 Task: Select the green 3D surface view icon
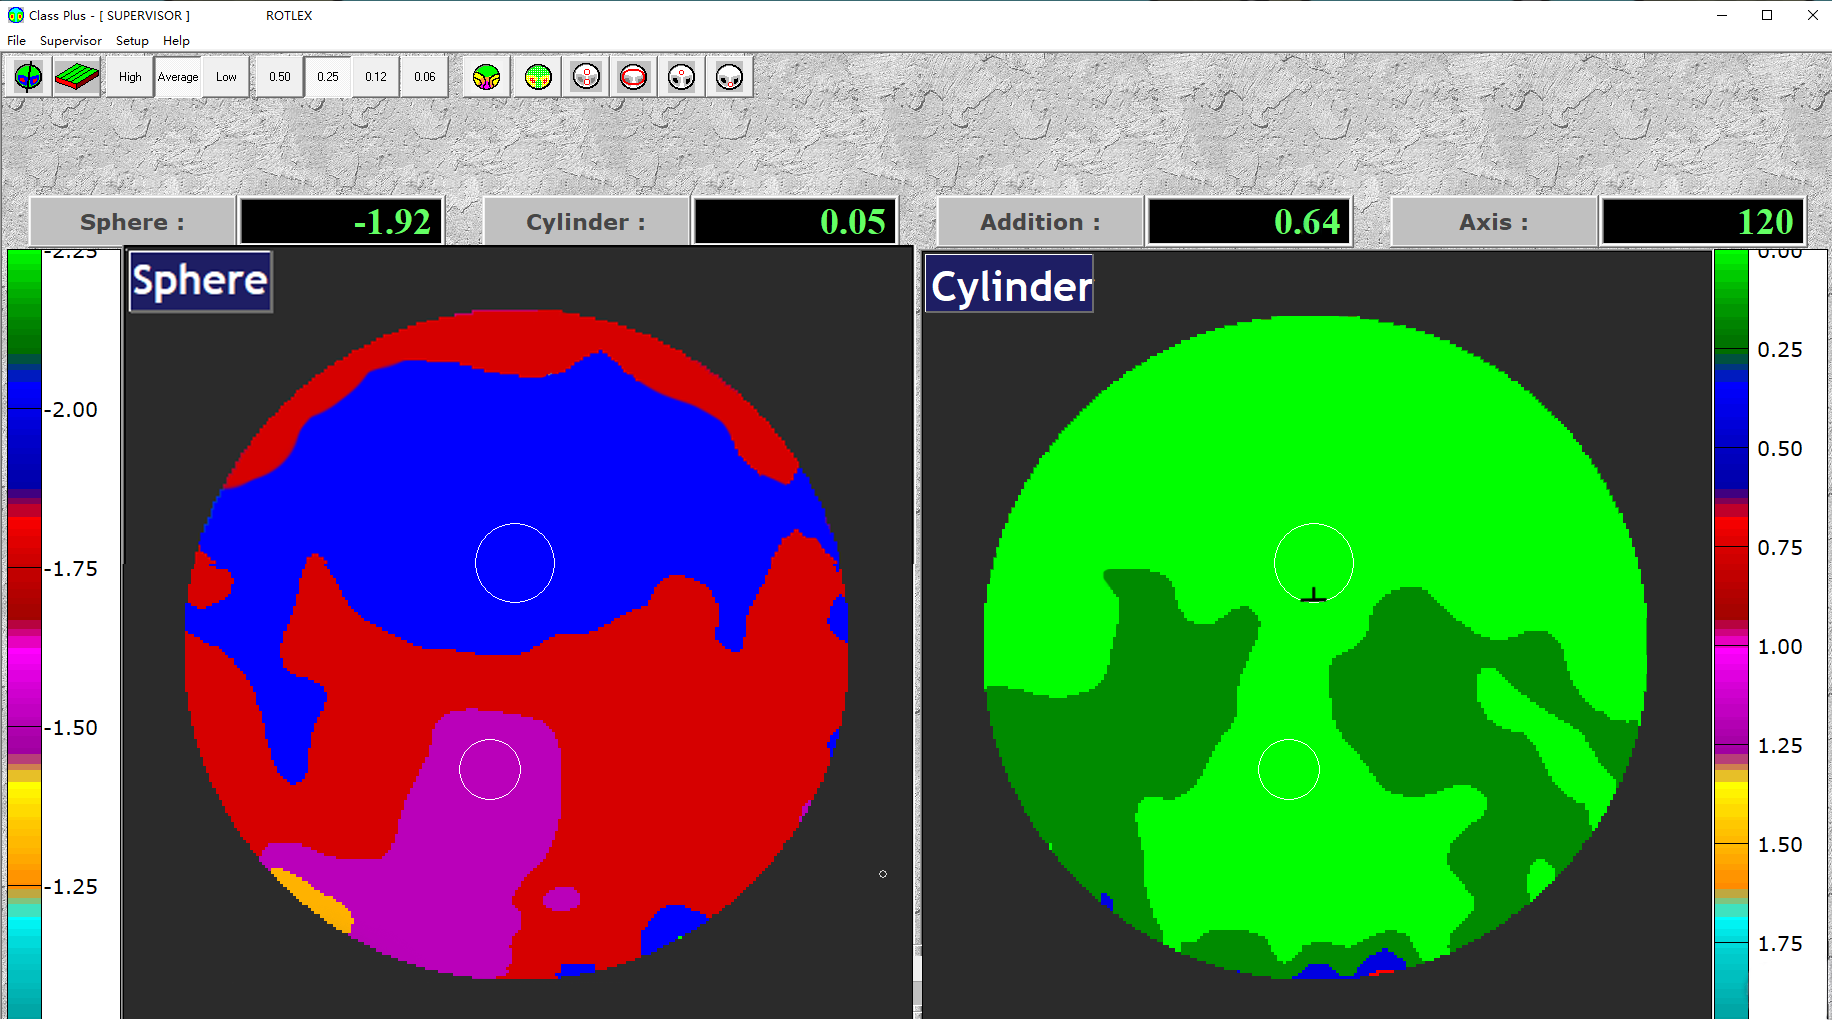coord(77,77)
